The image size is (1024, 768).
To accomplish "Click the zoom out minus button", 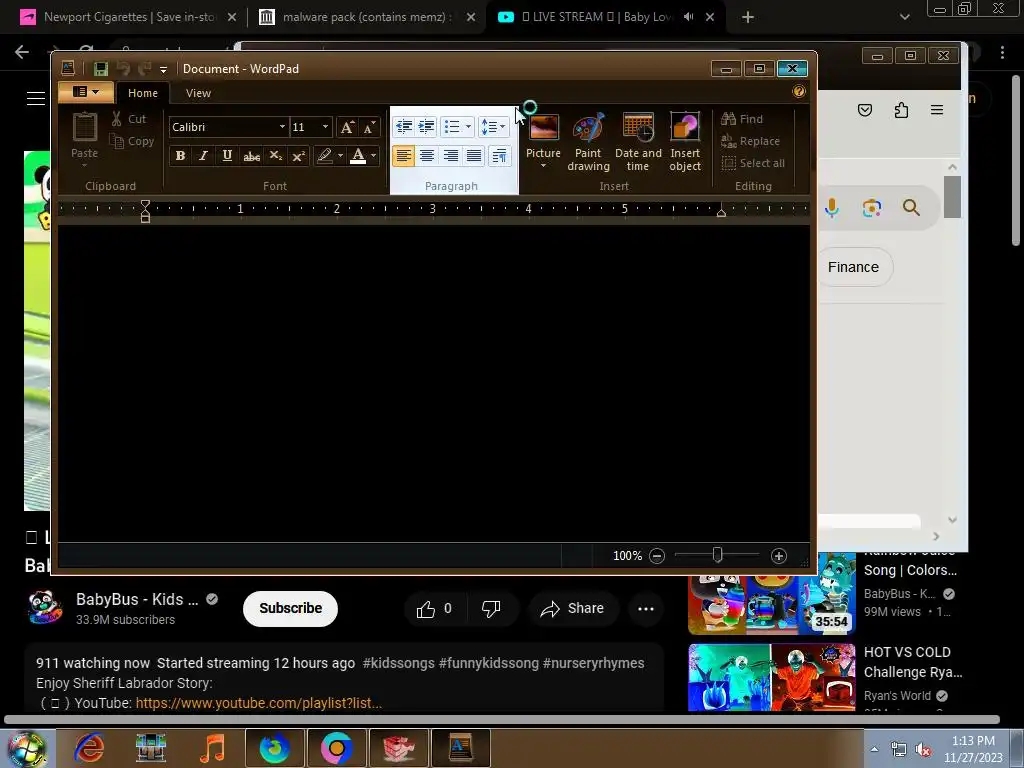I will coord(657,556).
